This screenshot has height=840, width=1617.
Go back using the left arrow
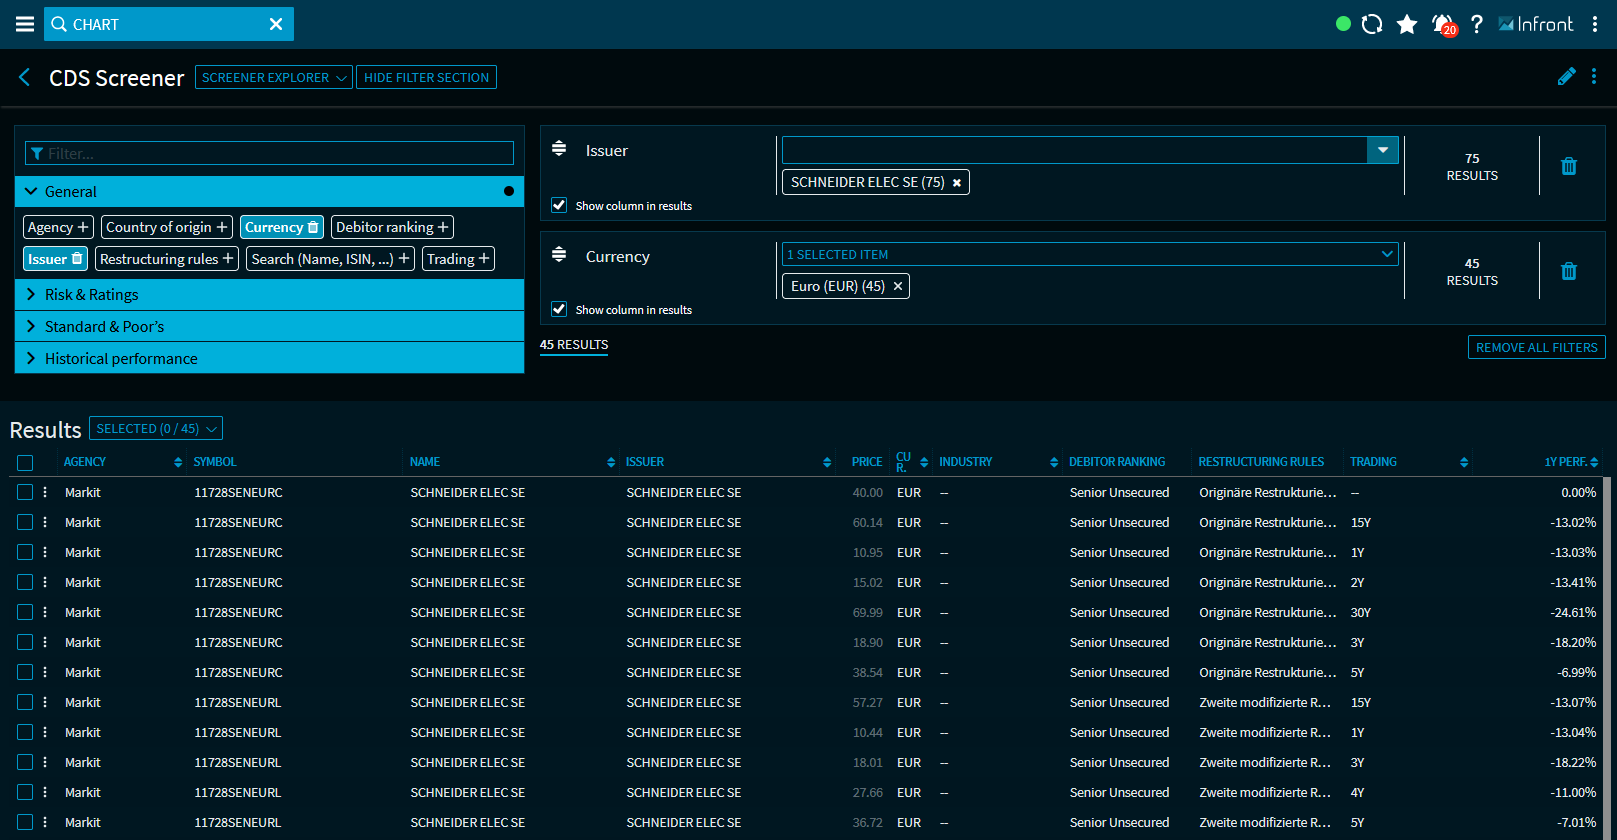(x=25, y=77)
